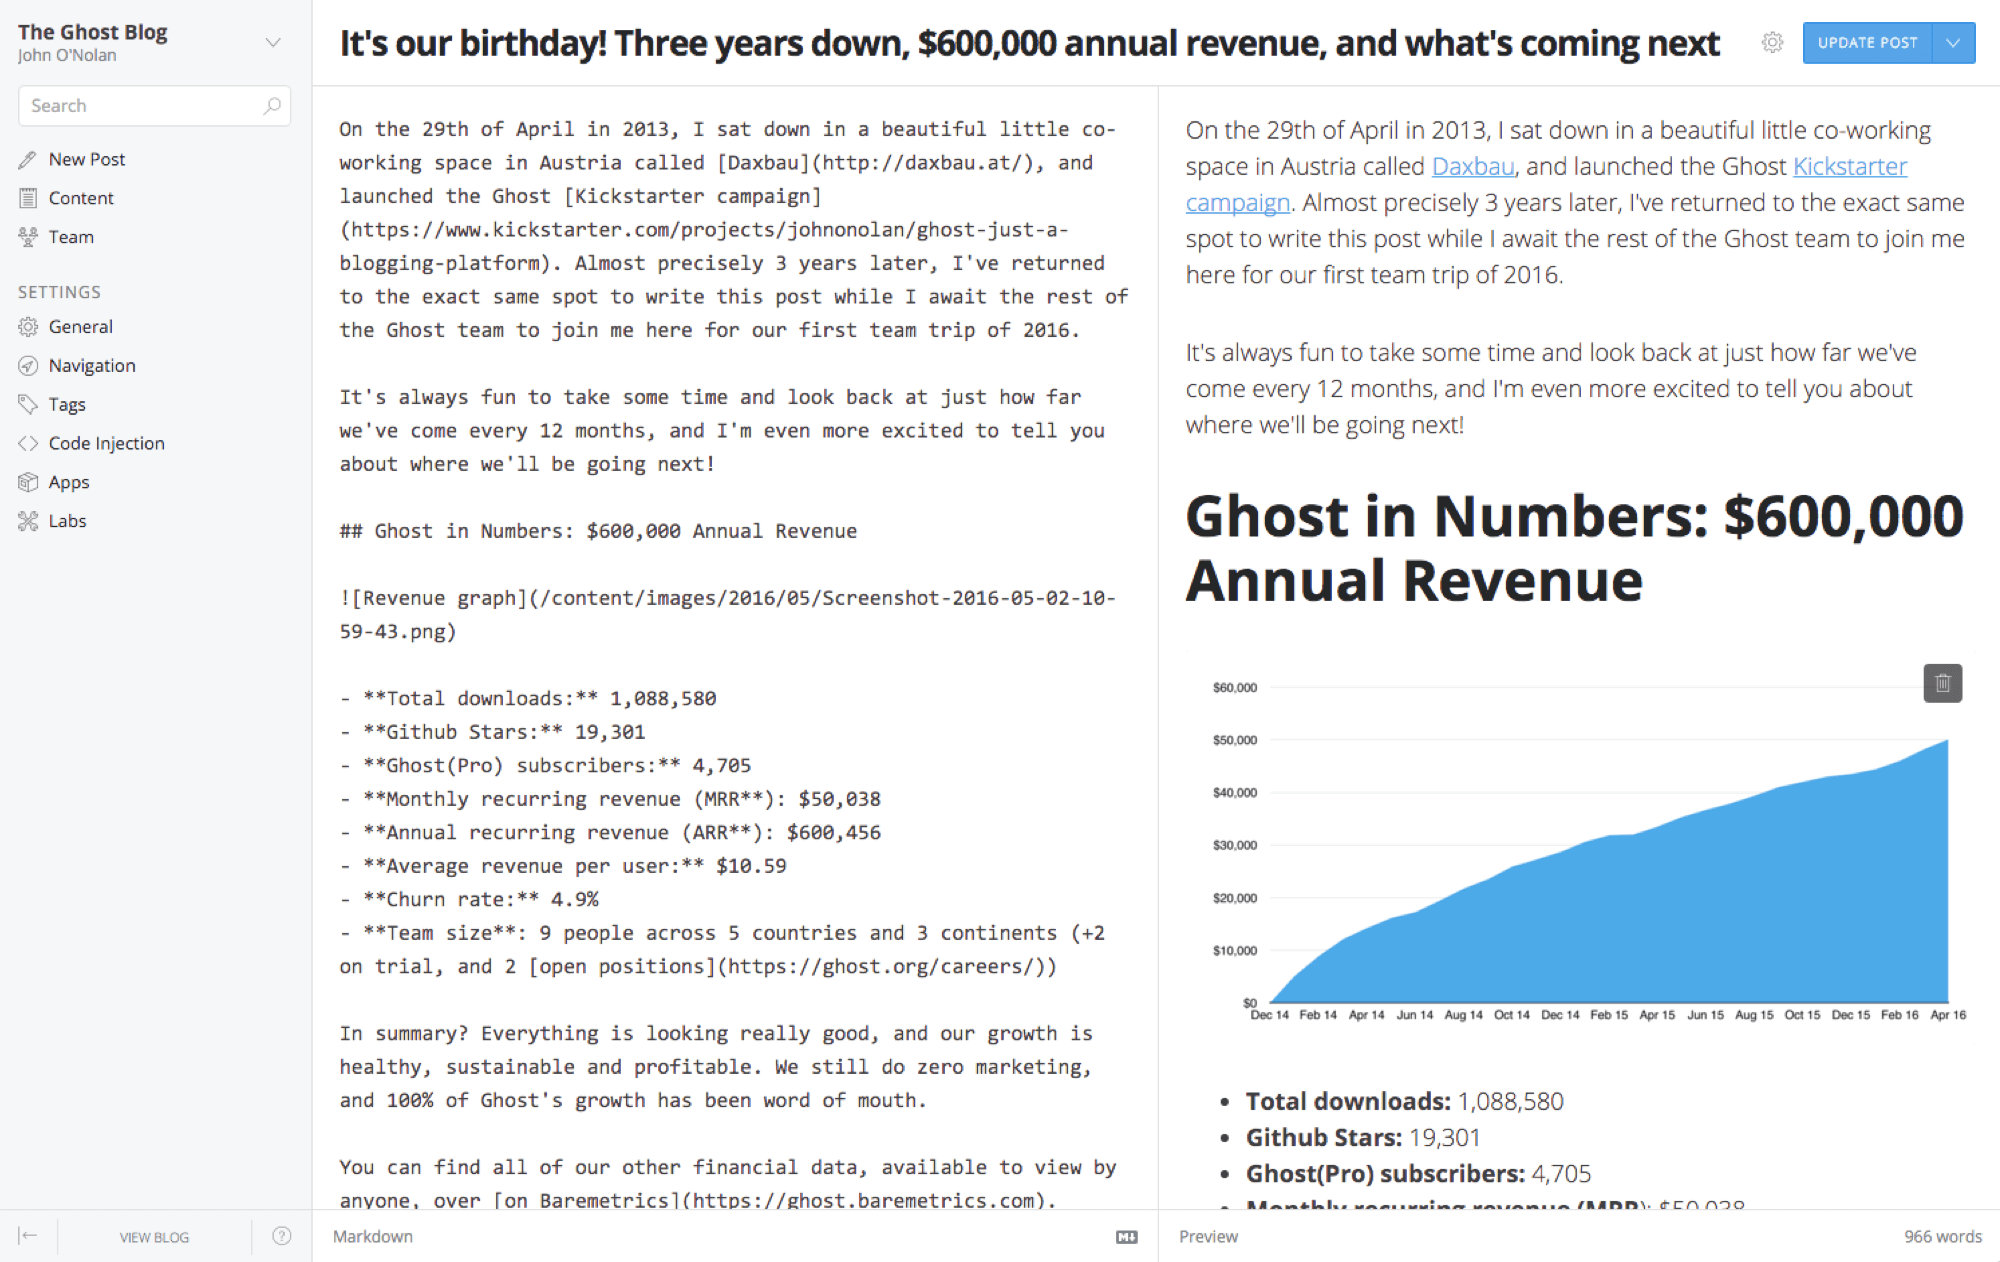Expand post status options next to Update Post

point(1955,43)
